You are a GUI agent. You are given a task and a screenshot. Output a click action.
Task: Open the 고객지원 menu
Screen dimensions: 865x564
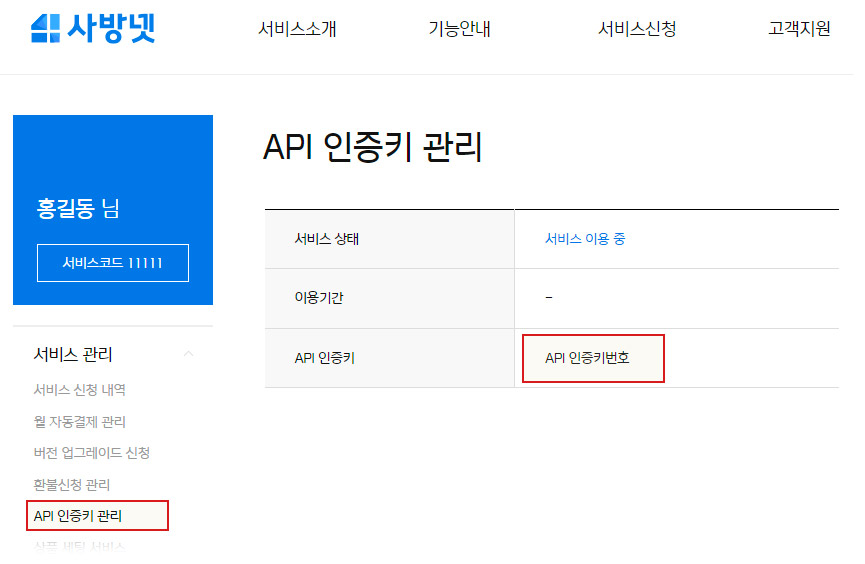(799, 29)
